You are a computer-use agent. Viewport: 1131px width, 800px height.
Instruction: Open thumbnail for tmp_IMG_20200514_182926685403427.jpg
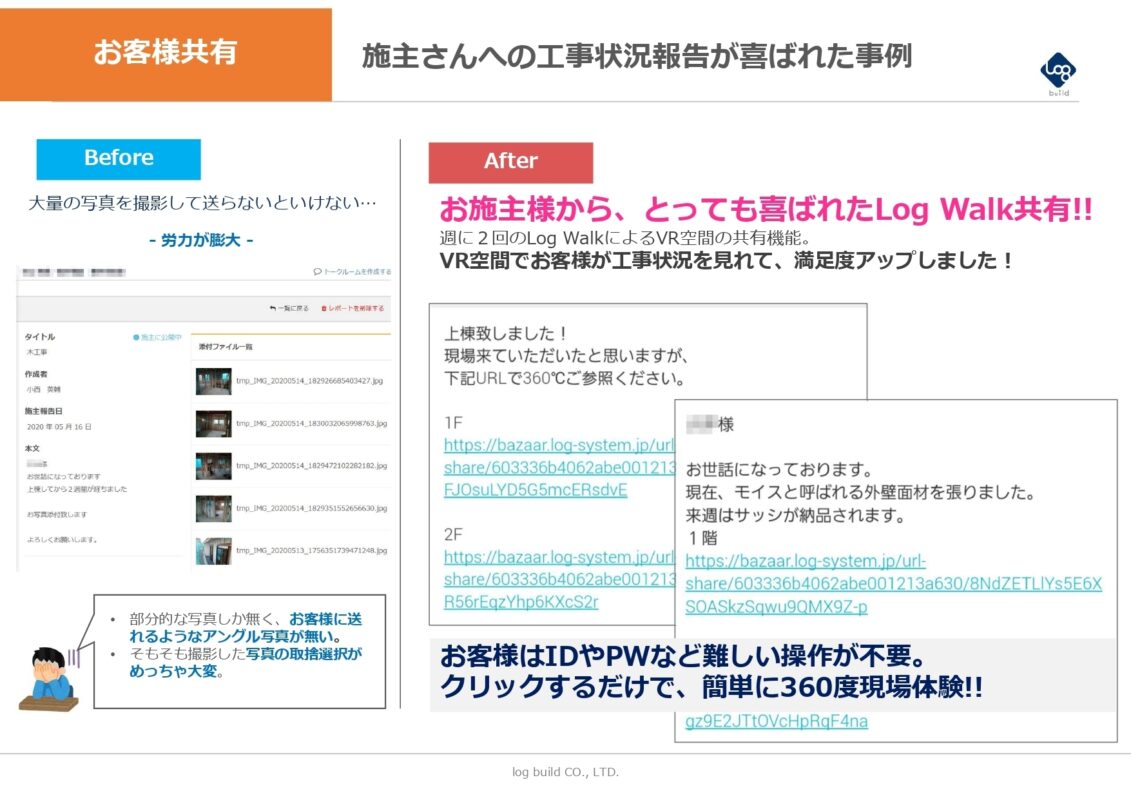pos(214,381)
